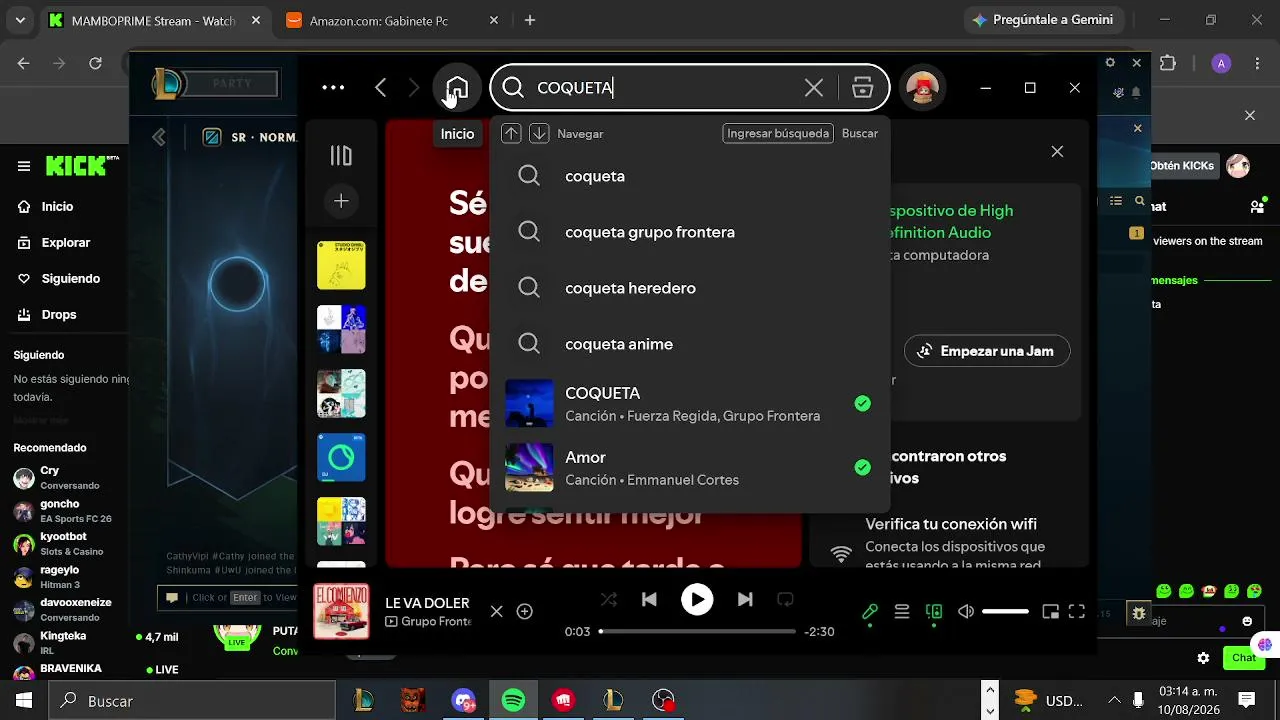Screen dimensions: 1280x720
Task: Open Kick chat settings gear
Action: 1203,658
